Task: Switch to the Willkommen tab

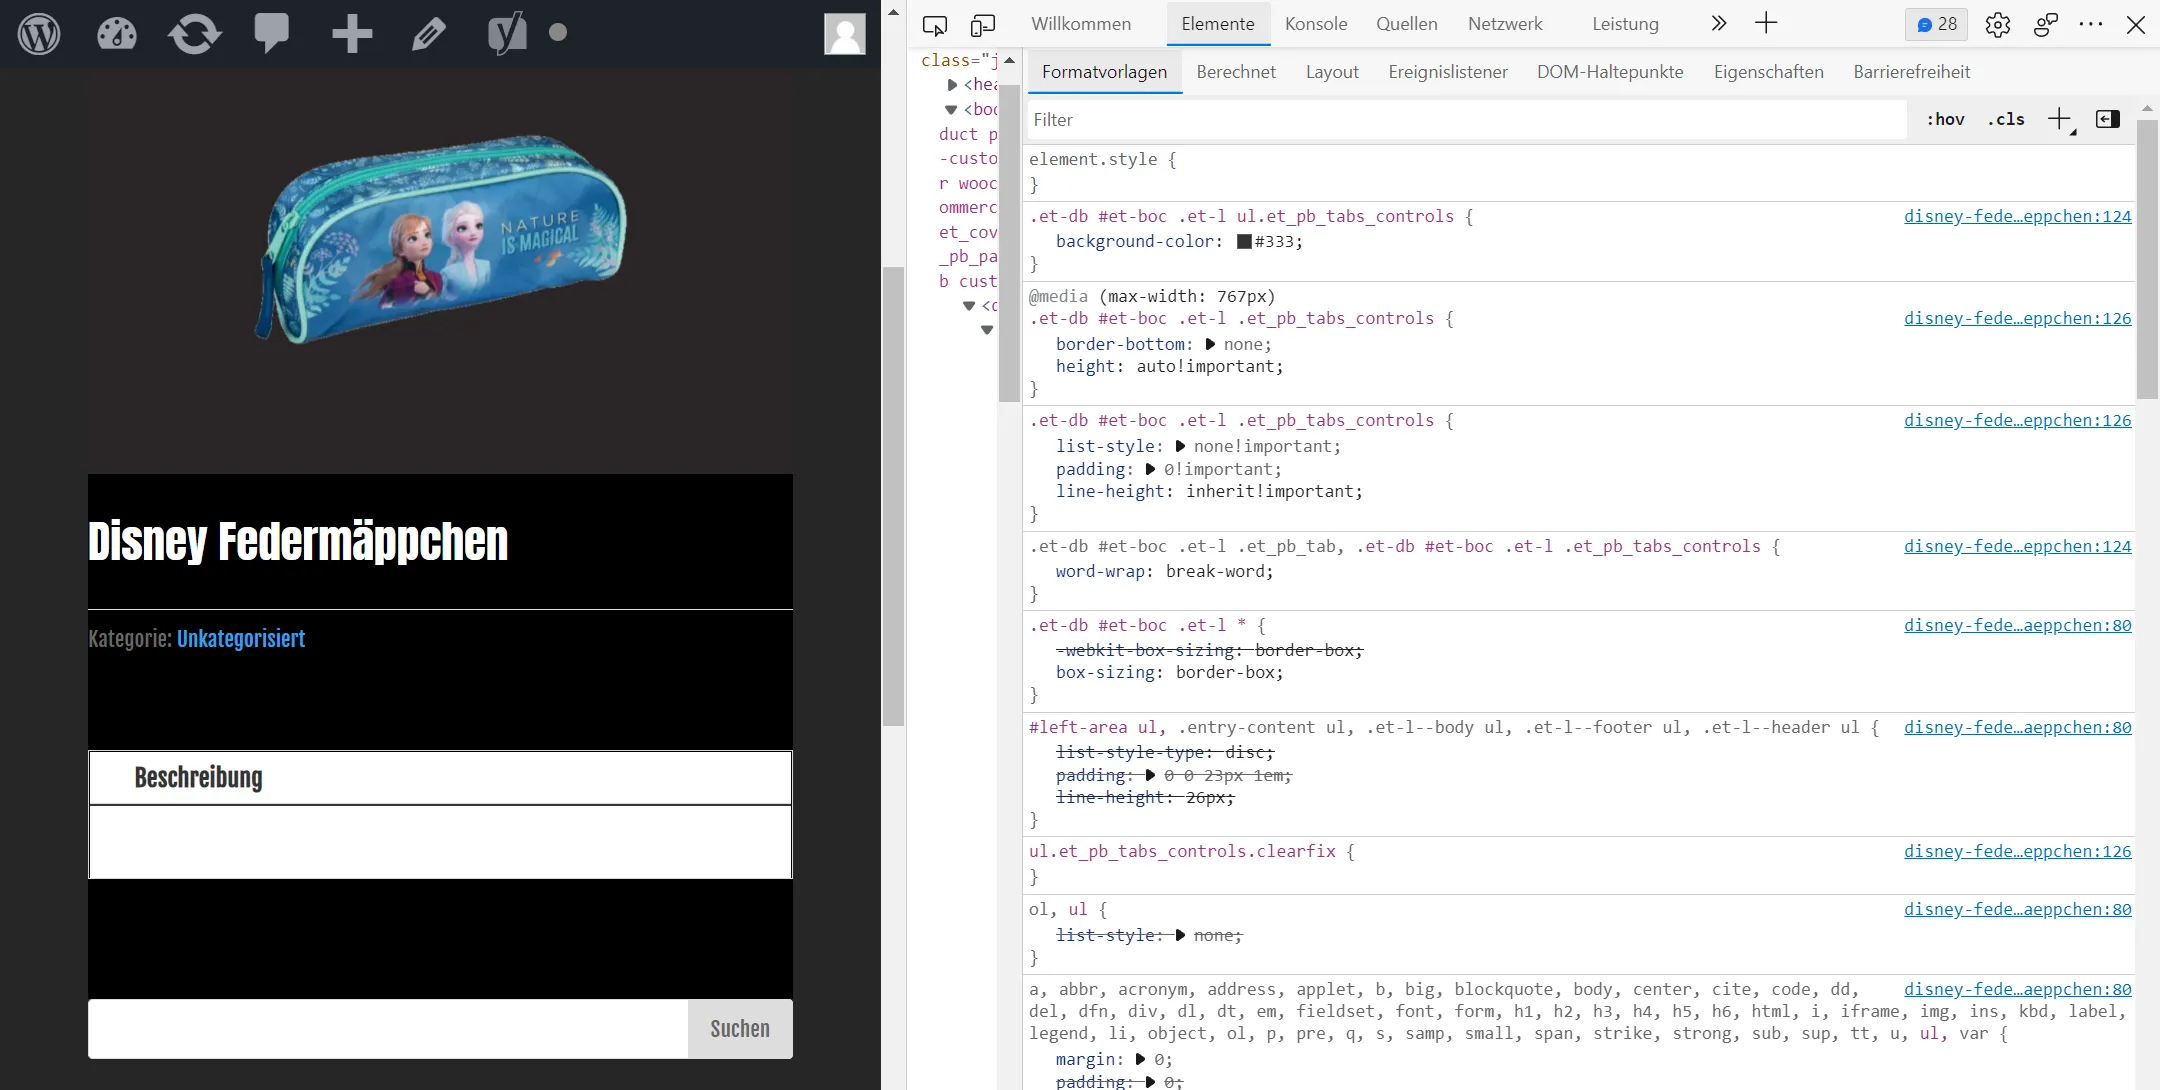Action: (x=1081, y=24)
